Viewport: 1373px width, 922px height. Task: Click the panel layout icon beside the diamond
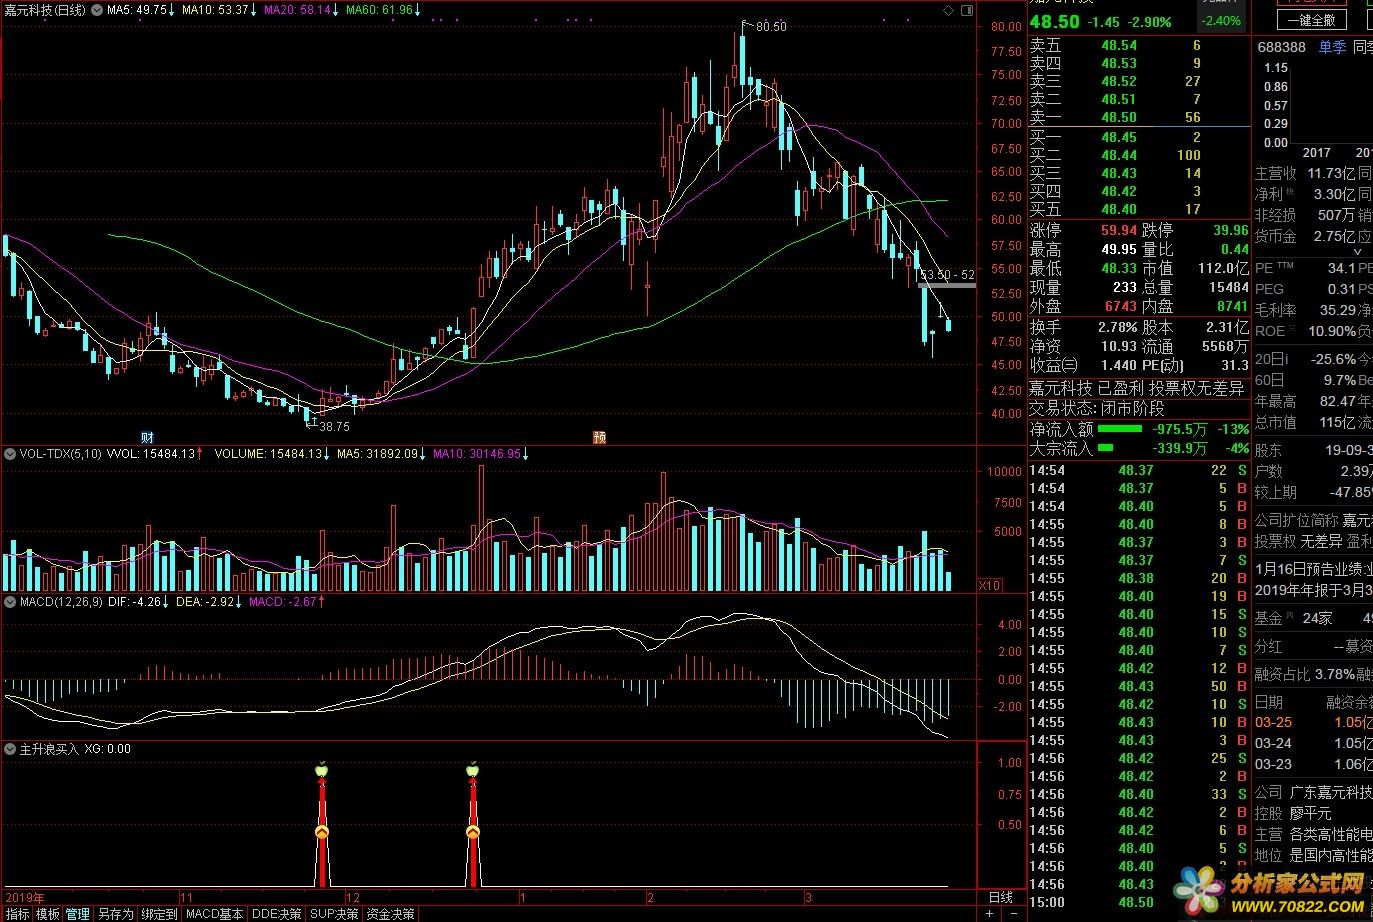pos(967,10)
